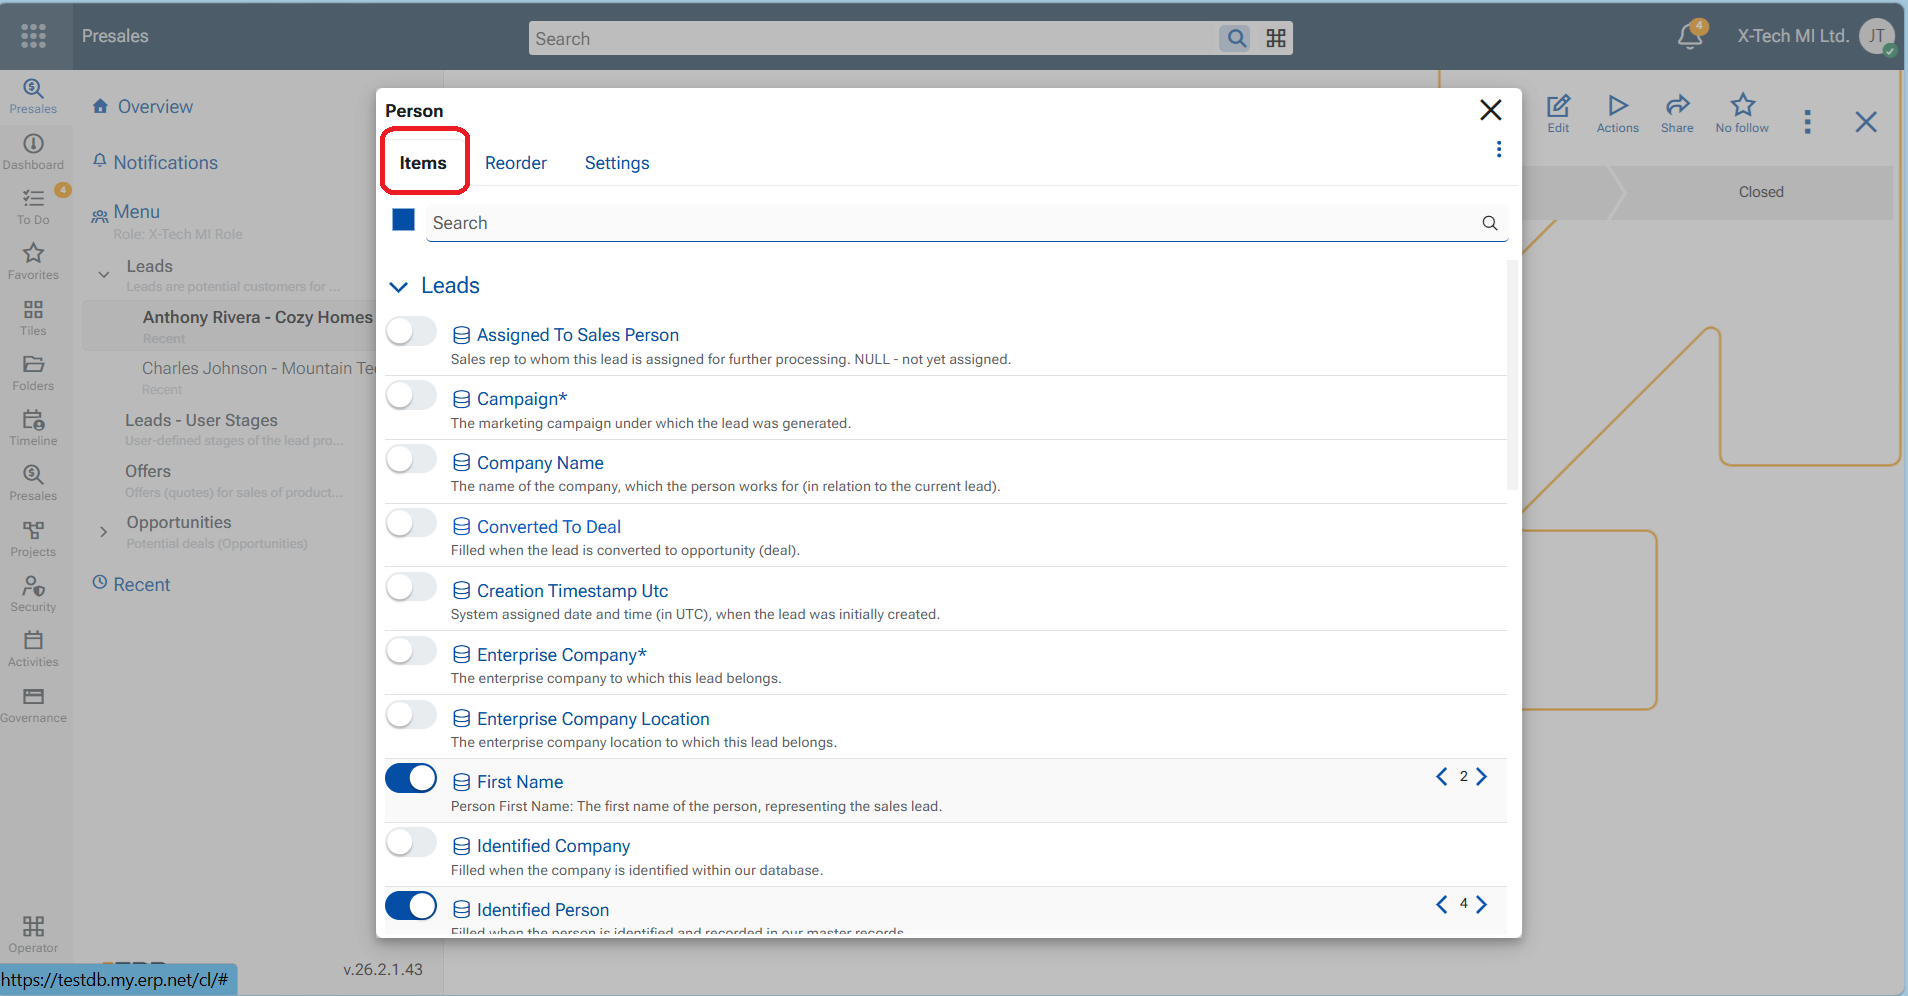Image resolution: width=1908 pixels, height=996 pixels.
Task: Click blue select-all square in dialog
Action: [x=404, y=220]
